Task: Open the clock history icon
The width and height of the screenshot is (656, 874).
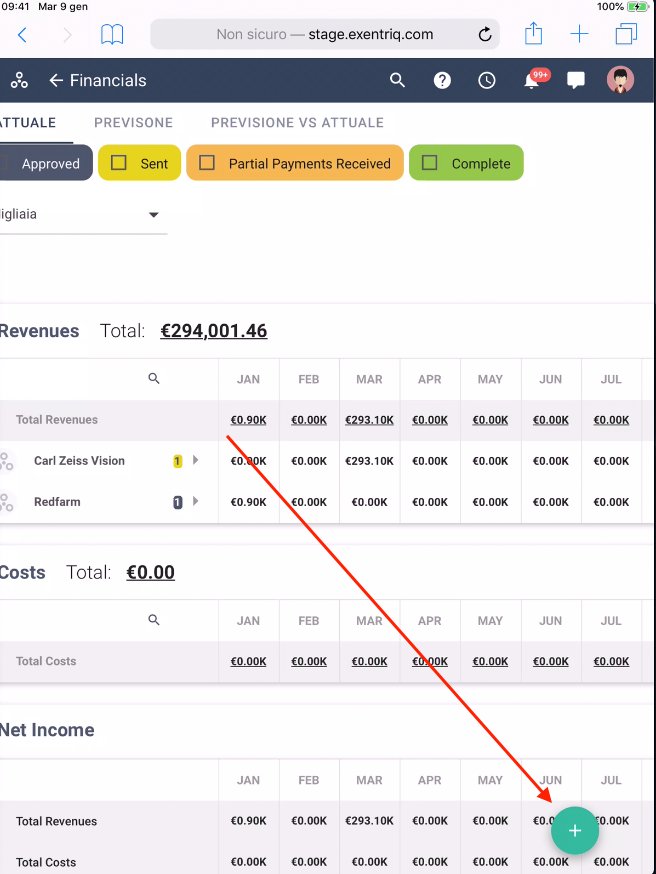Action: (487, 80)
